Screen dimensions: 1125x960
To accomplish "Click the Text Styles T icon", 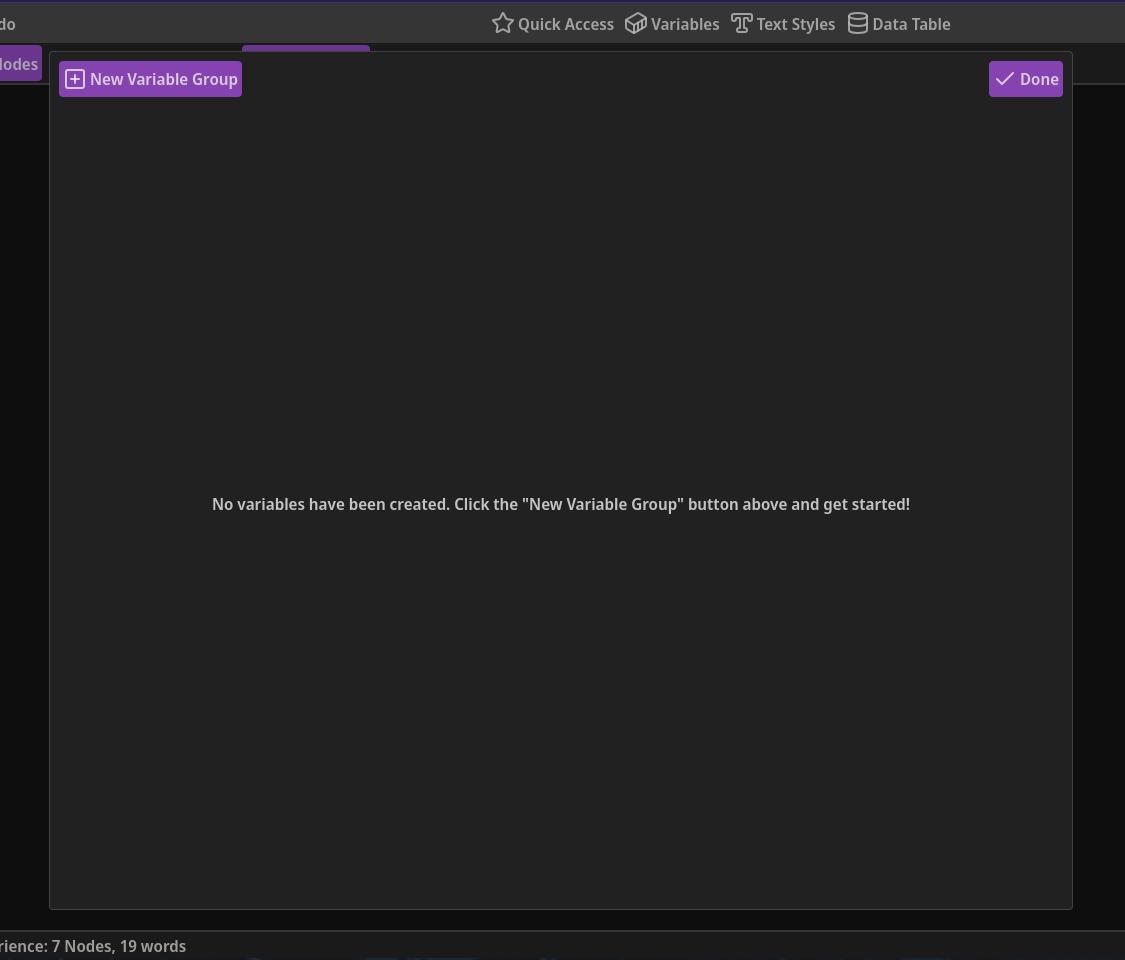I will pos(741,24).
